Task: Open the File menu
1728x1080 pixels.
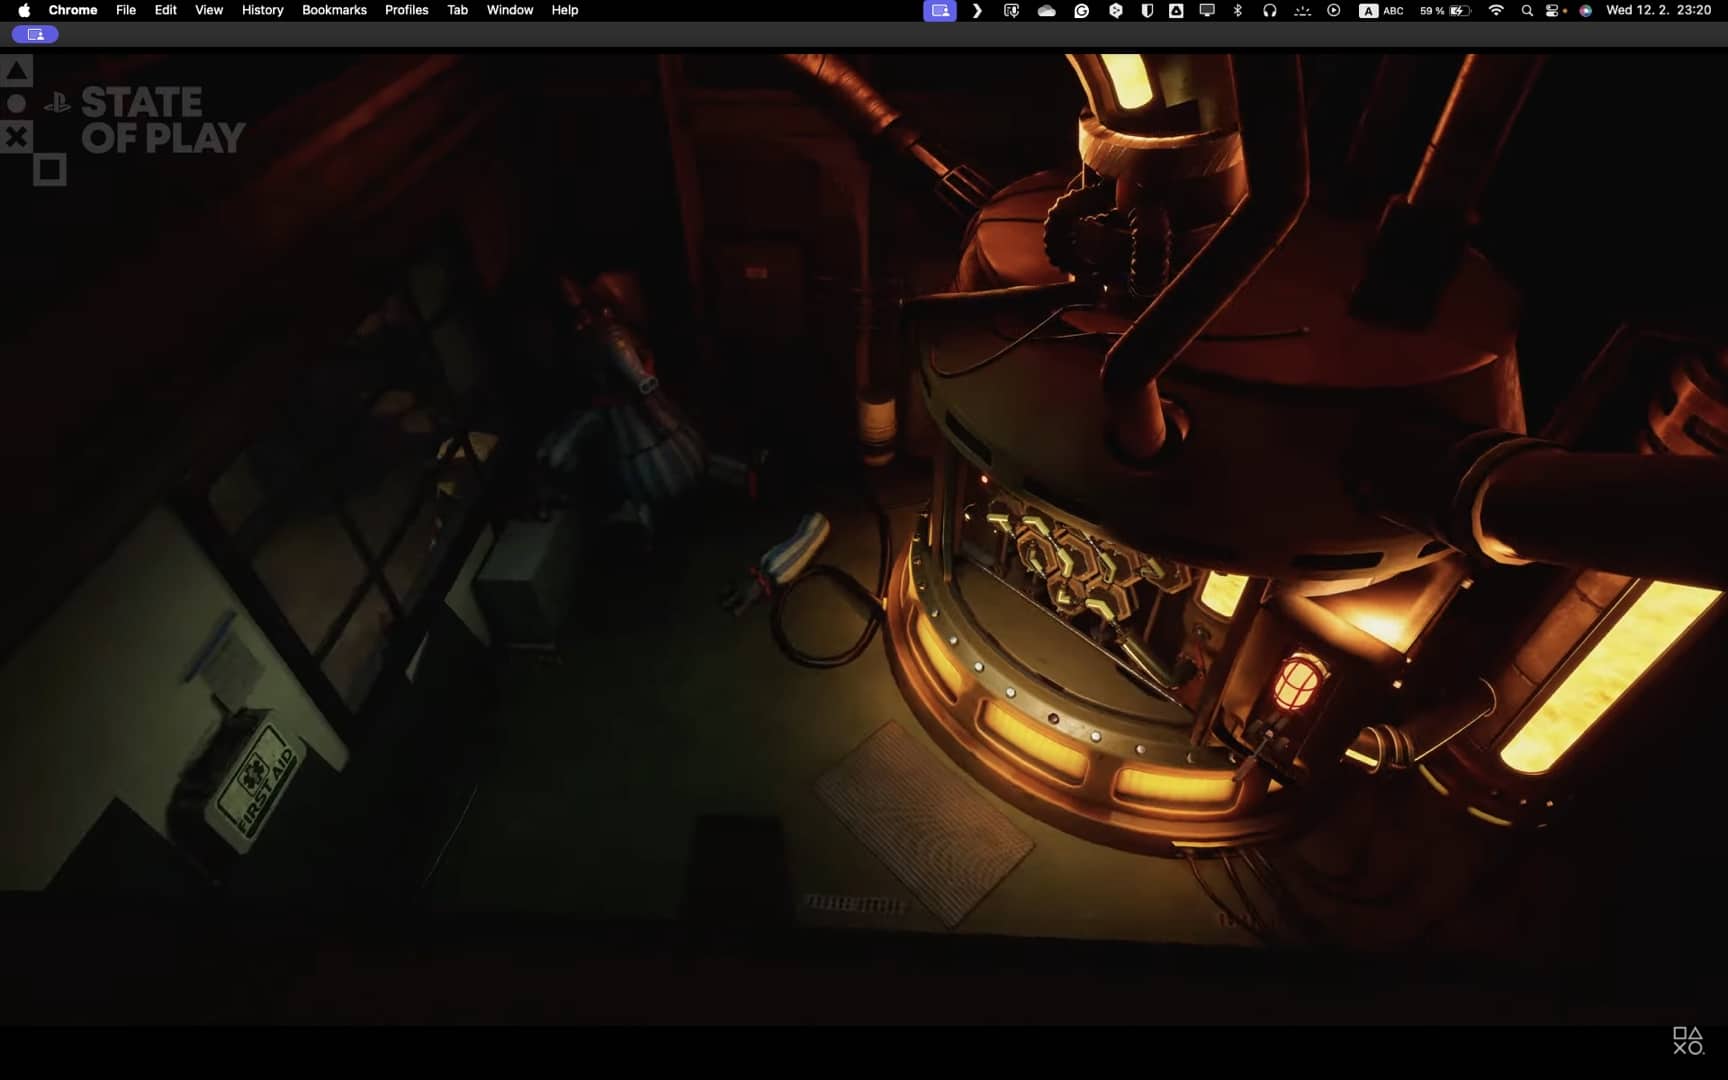Action: [126, 10]
